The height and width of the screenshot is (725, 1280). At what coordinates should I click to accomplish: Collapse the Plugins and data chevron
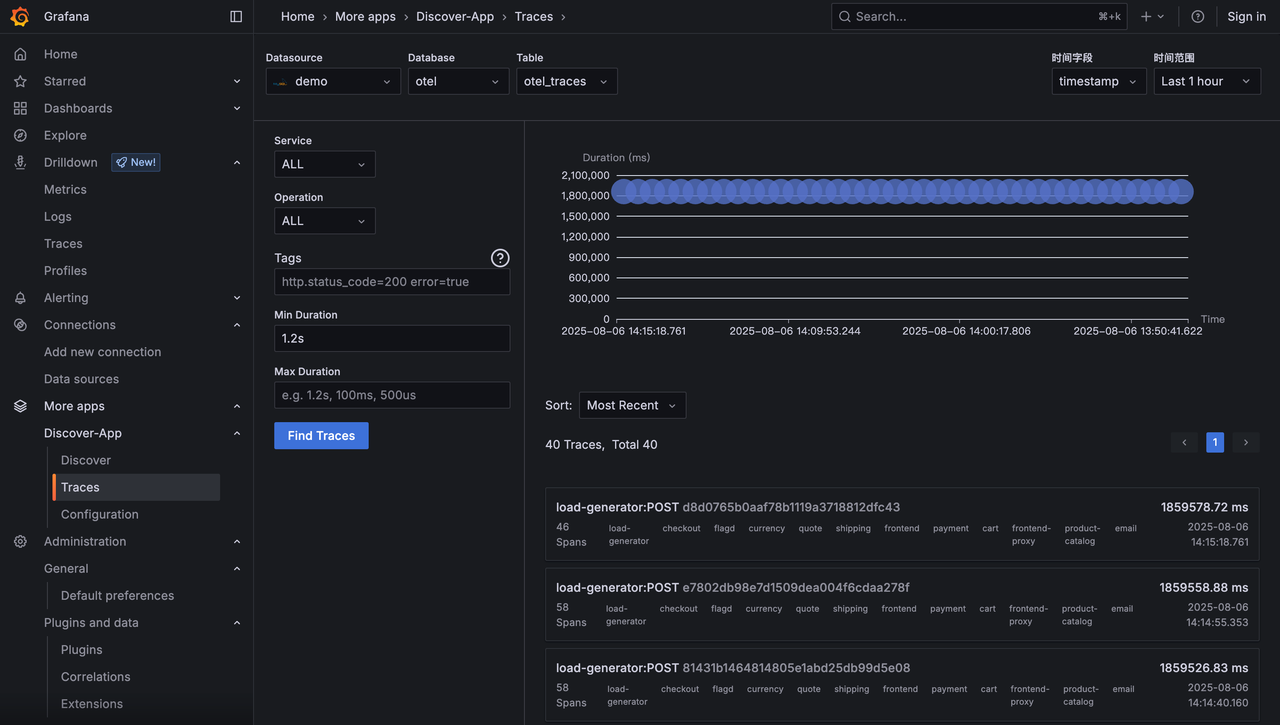click(237, 623)
